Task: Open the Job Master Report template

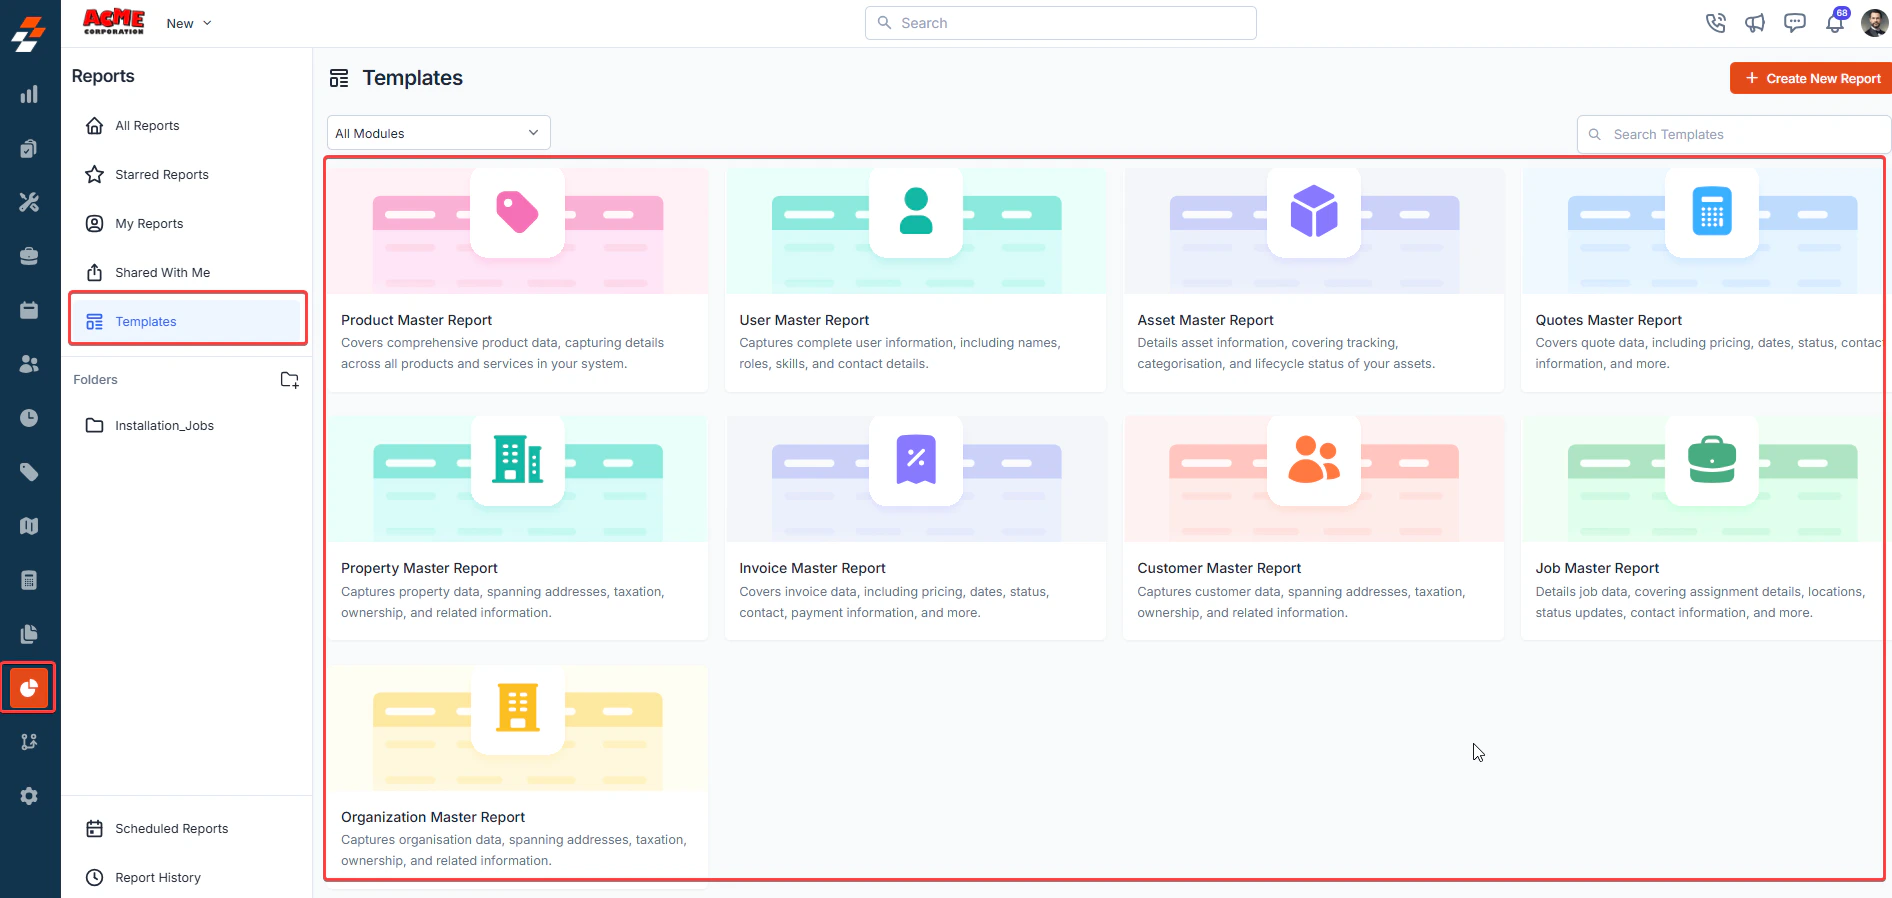Action: pyautogui.click(x=1706, y=528)
